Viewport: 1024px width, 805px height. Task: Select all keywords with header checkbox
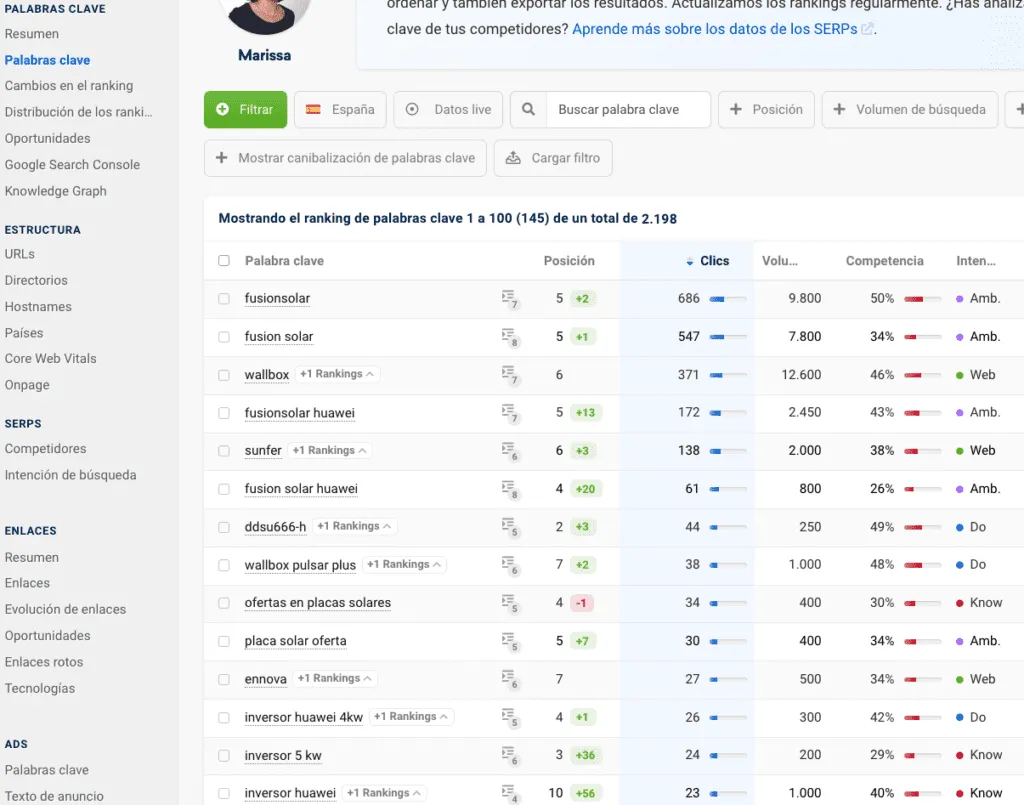(224, 260)
